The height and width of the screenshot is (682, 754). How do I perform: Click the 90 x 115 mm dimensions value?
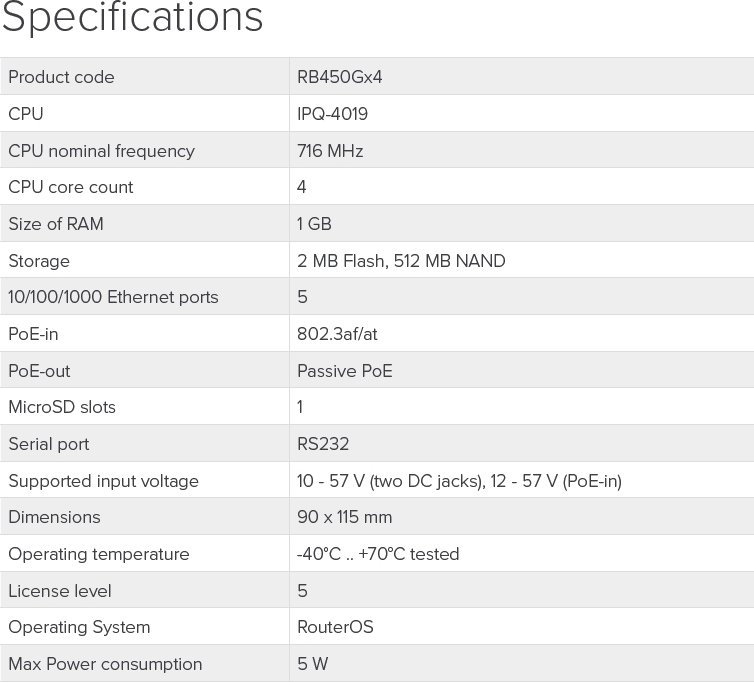pos(344,517)
